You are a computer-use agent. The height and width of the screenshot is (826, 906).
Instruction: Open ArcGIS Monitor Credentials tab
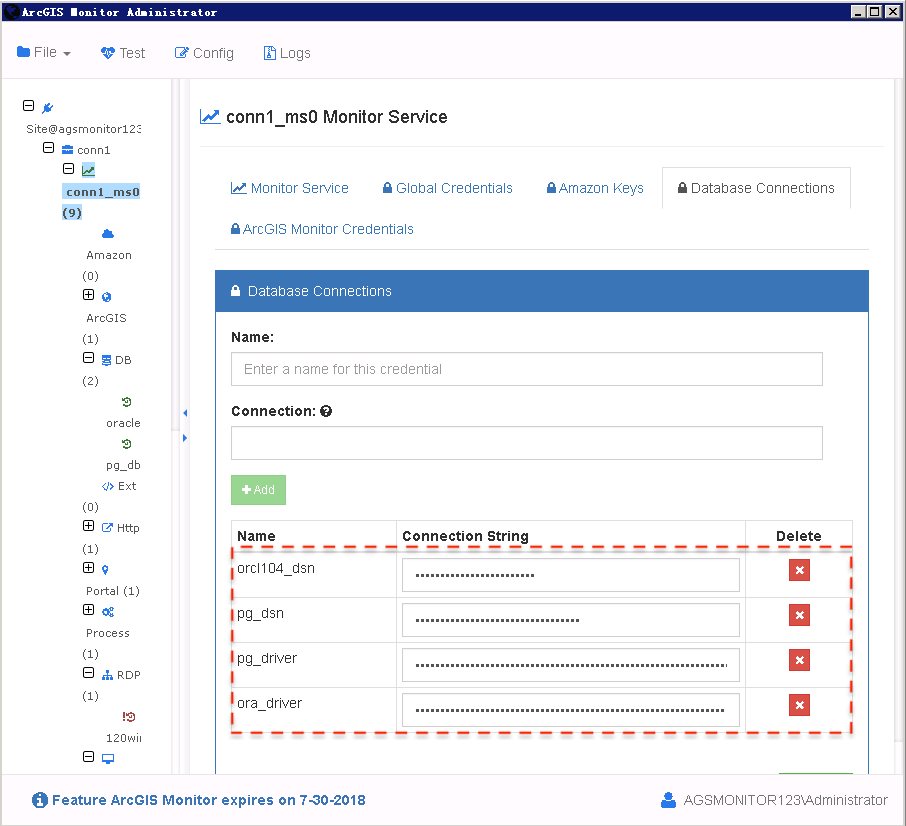tap(322, 229)
